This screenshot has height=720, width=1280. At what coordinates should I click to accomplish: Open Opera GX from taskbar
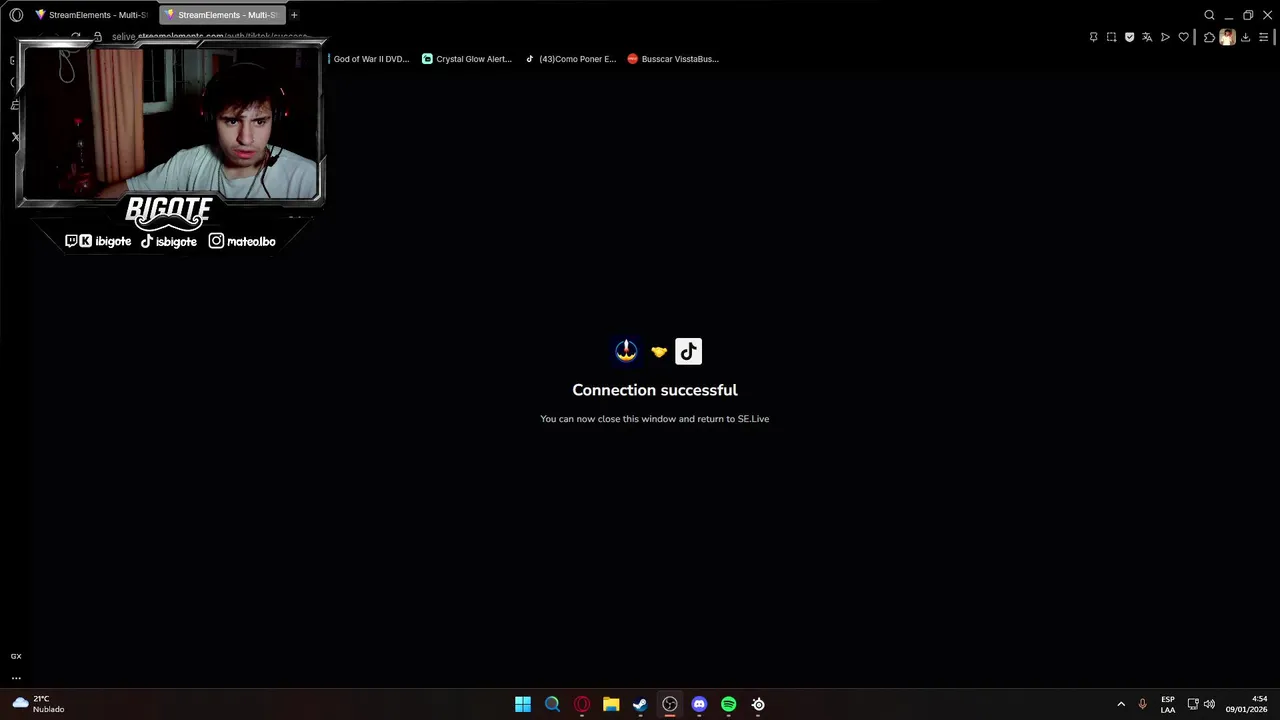coord(582,704)
